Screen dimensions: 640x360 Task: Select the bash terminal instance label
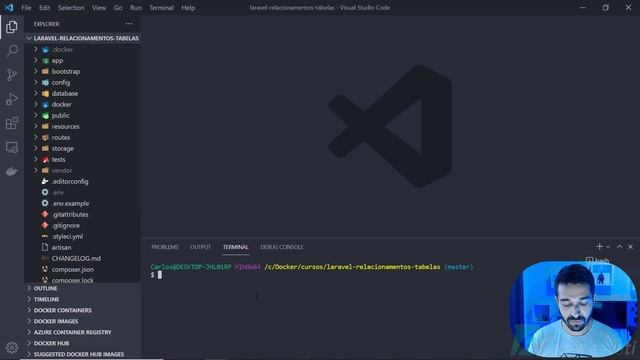598,260
